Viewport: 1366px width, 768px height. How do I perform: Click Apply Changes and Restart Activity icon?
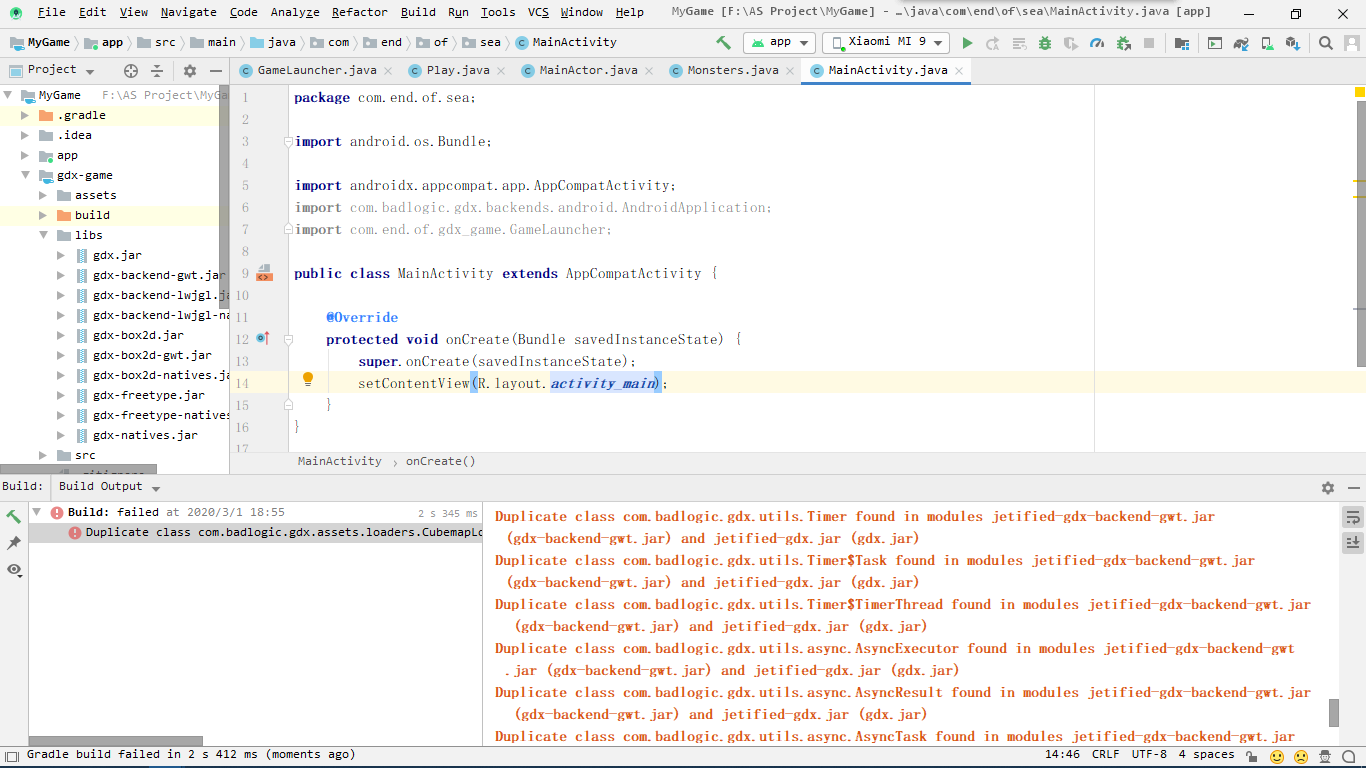point(993,43)
